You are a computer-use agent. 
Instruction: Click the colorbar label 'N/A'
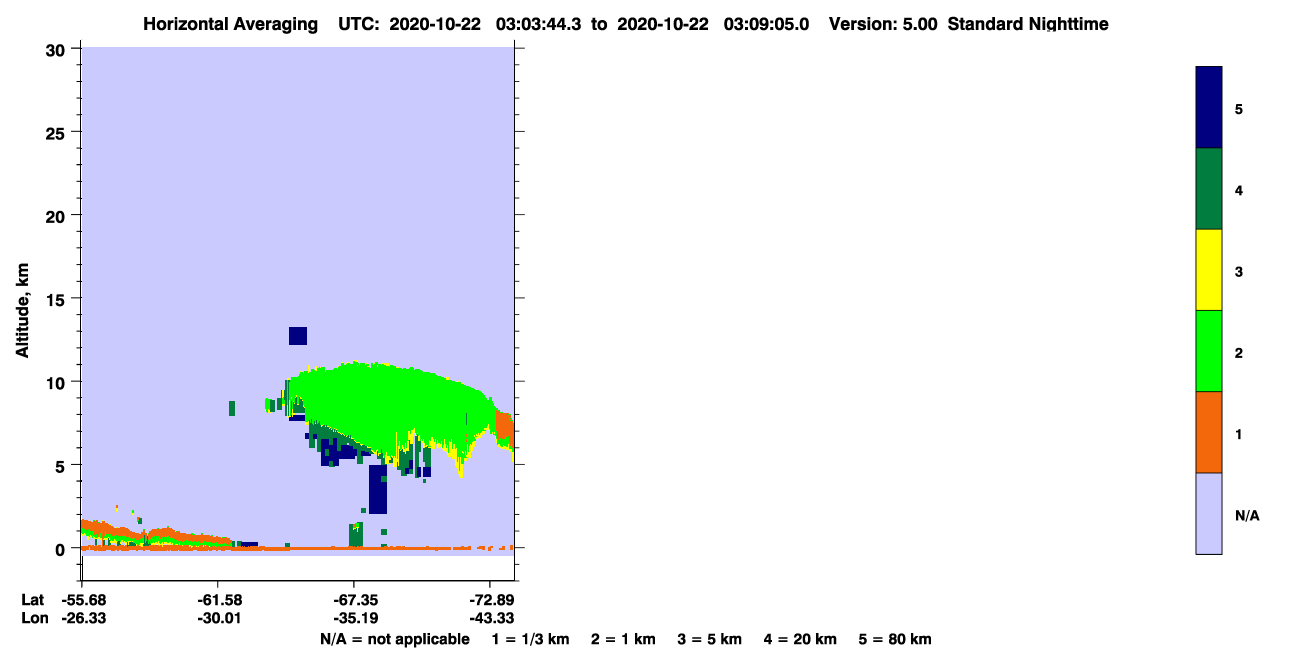(x=1247, y=515)
